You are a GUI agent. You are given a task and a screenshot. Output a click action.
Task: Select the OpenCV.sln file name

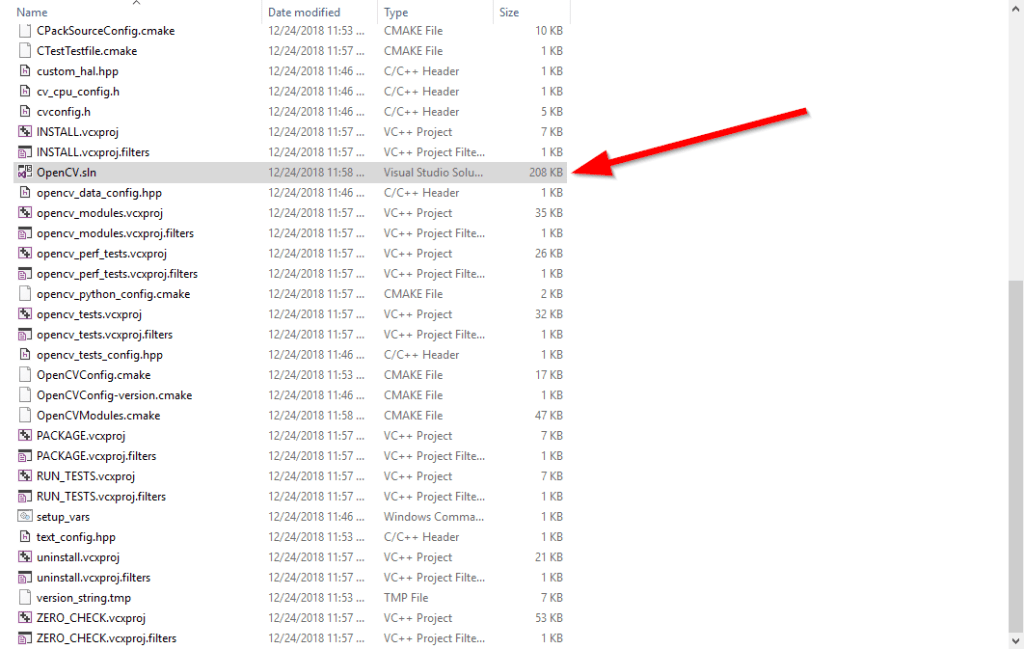pos(67,172)
